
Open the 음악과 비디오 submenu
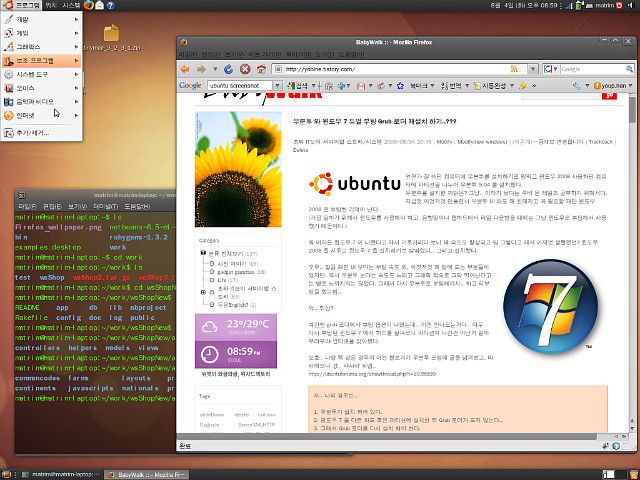41,102
